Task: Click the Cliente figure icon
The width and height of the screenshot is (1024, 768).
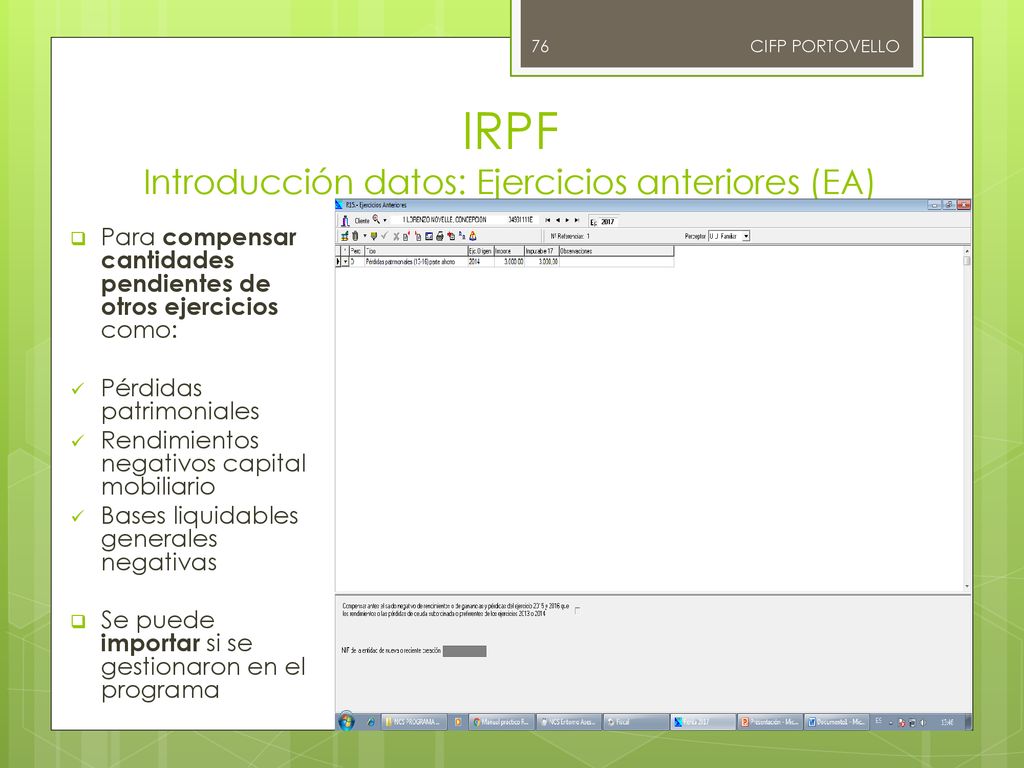Action: 345,221
